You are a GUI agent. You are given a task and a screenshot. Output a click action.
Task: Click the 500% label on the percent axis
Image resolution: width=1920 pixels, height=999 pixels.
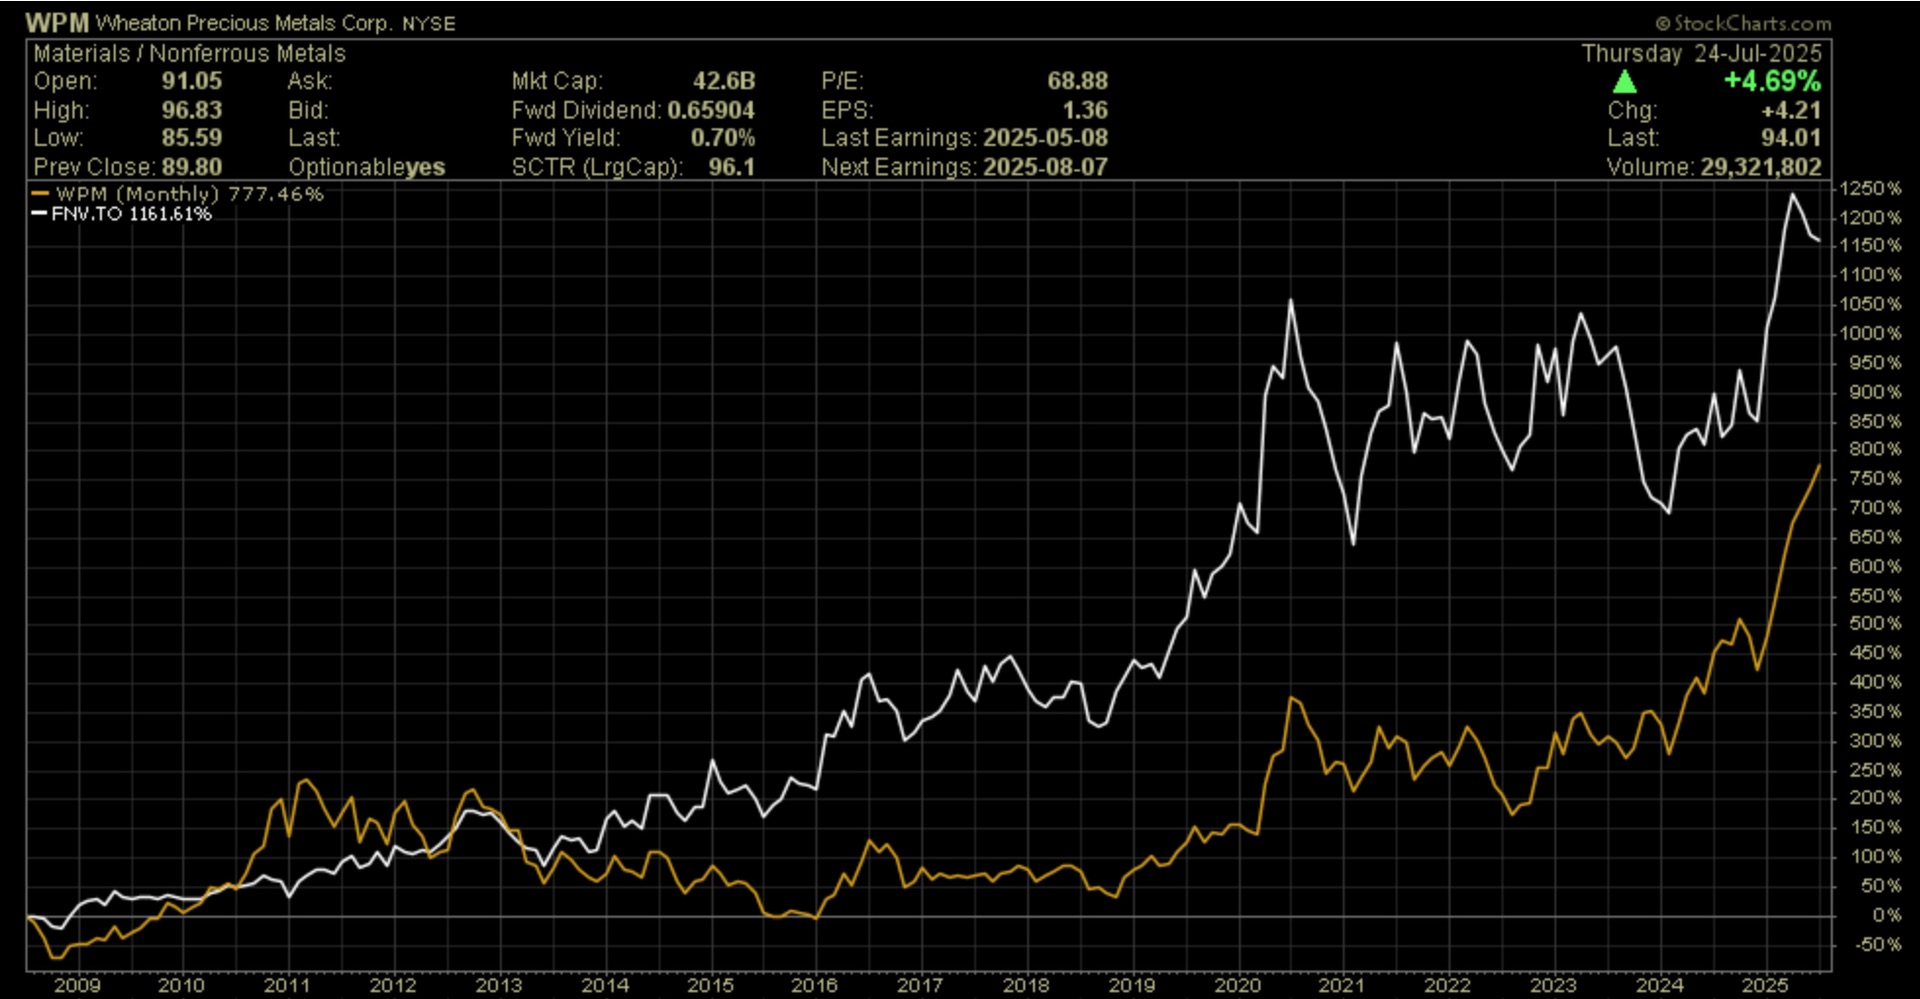(x=1874, y=624)
